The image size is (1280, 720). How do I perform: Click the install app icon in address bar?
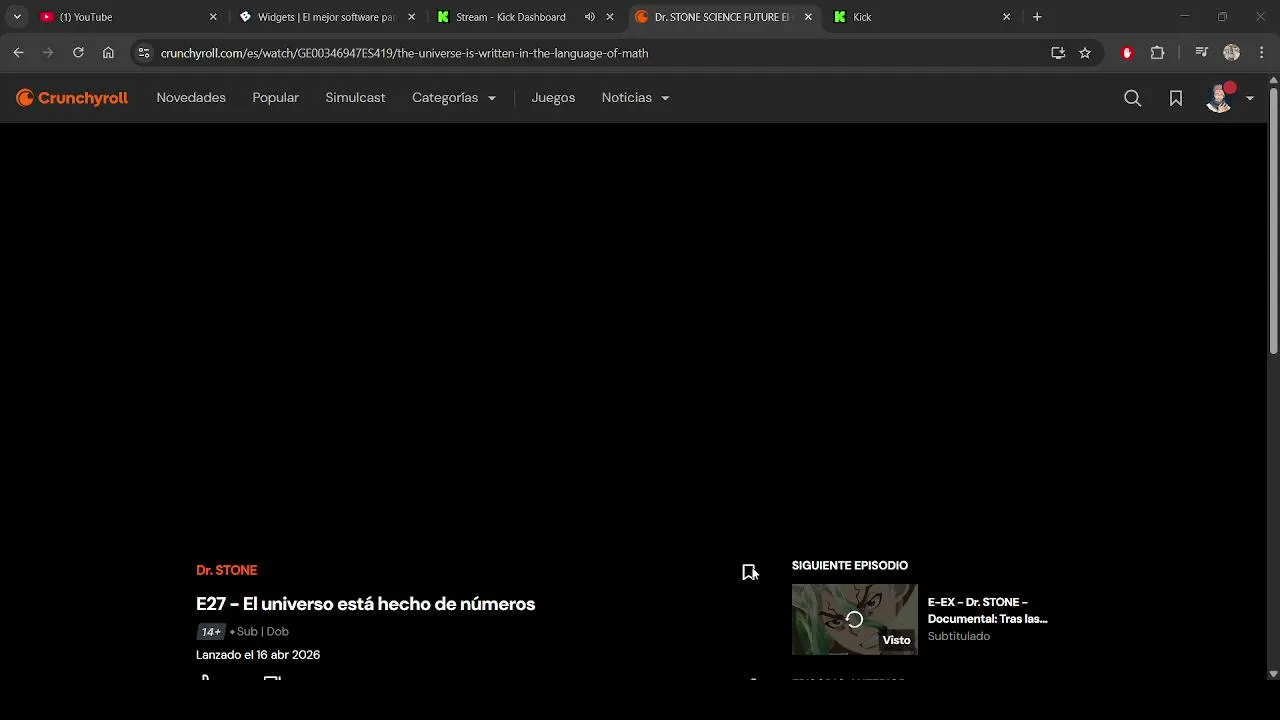(x=1058, y=53)
